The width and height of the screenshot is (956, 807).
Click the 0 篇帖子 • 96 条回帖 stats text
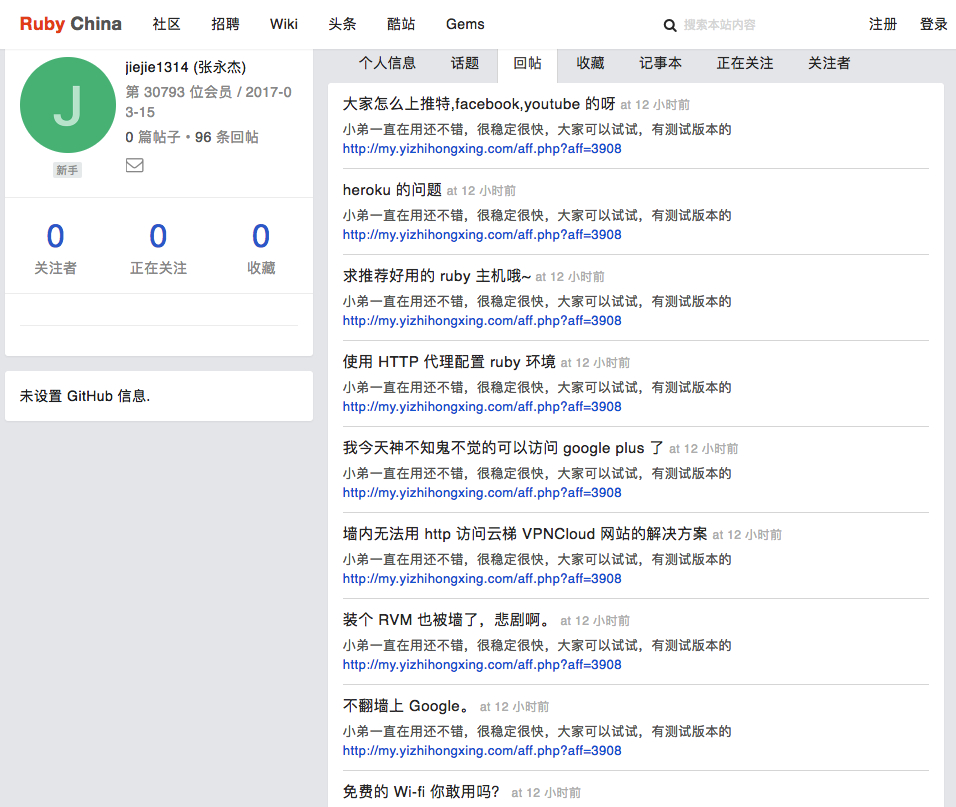coord(192,137)
